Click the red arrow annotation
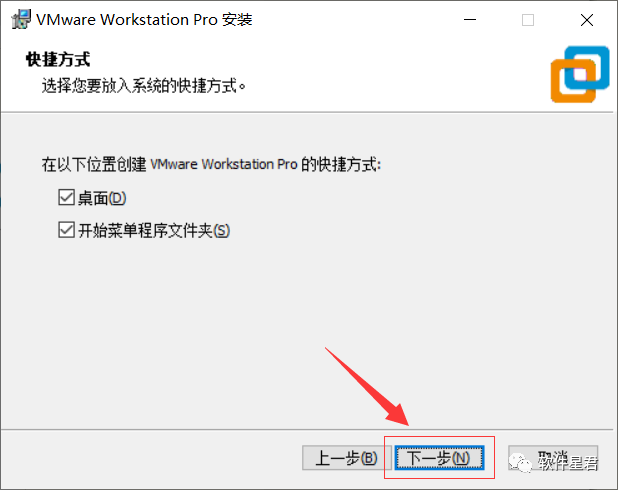This screenshot has height=490, width=618. click(367, 386)
